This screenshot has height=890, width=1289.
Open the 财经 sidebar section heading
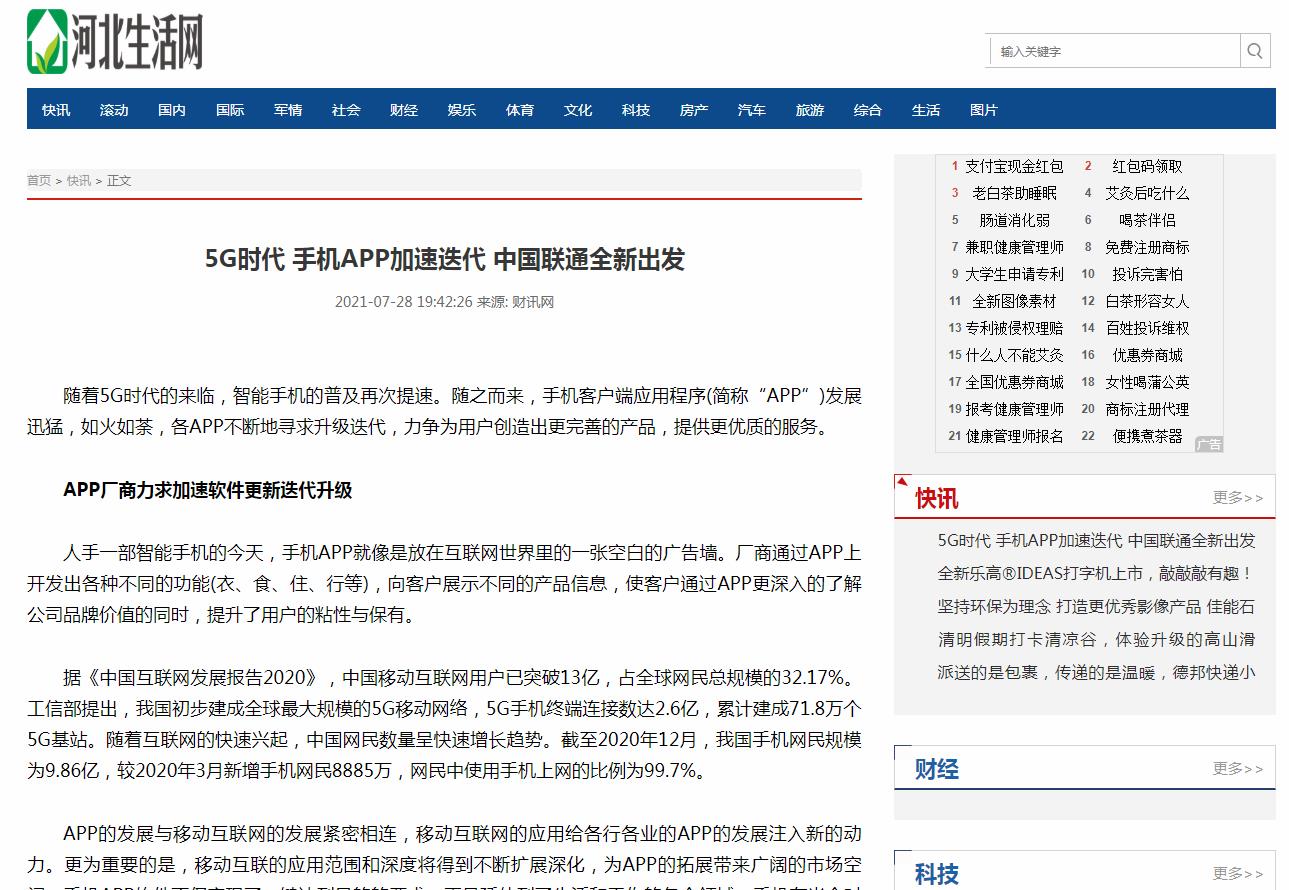coord(937,769)
